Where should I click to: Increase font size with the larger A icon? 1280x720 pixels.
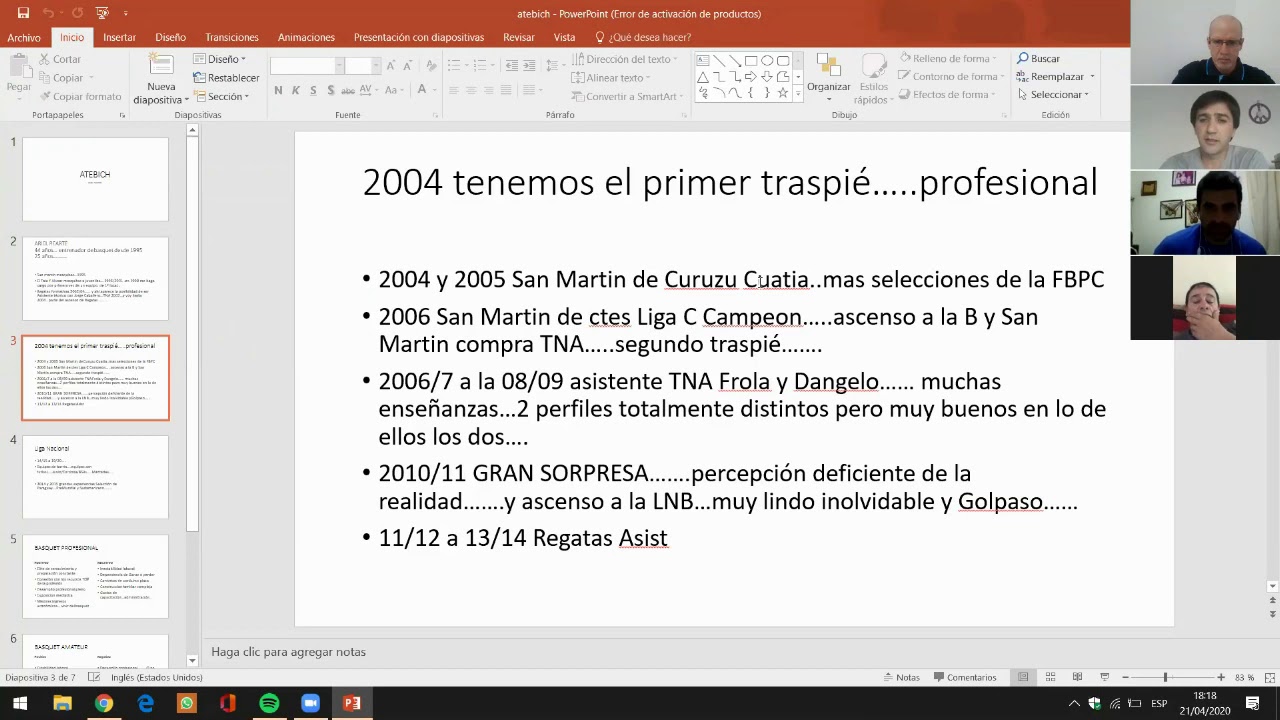pos(390,66)
